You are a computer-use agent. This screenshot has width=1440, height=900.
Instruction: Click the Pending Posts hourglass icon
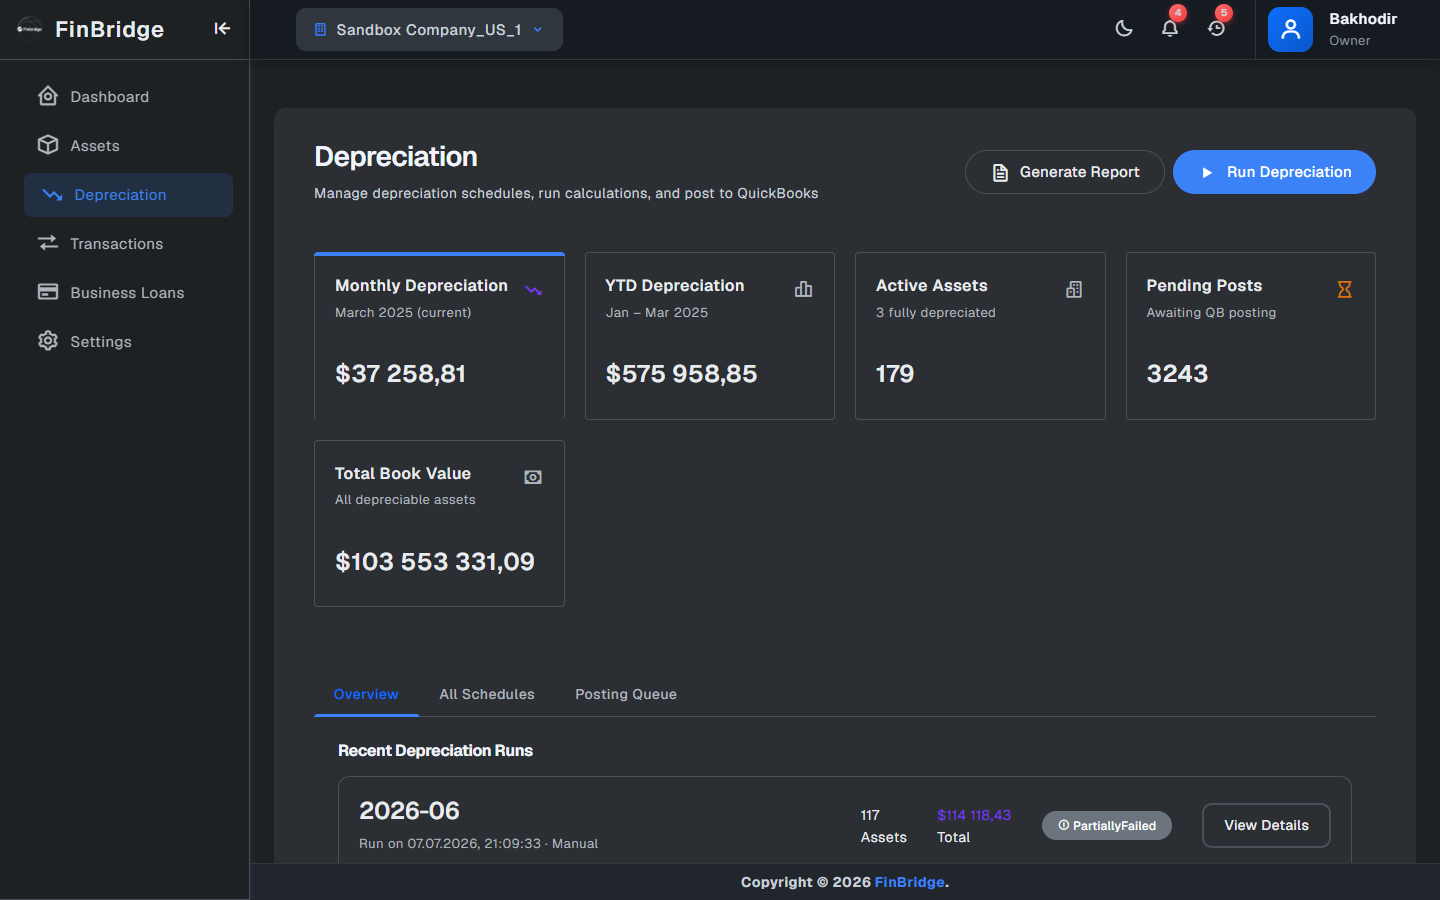pos(1344,289)
